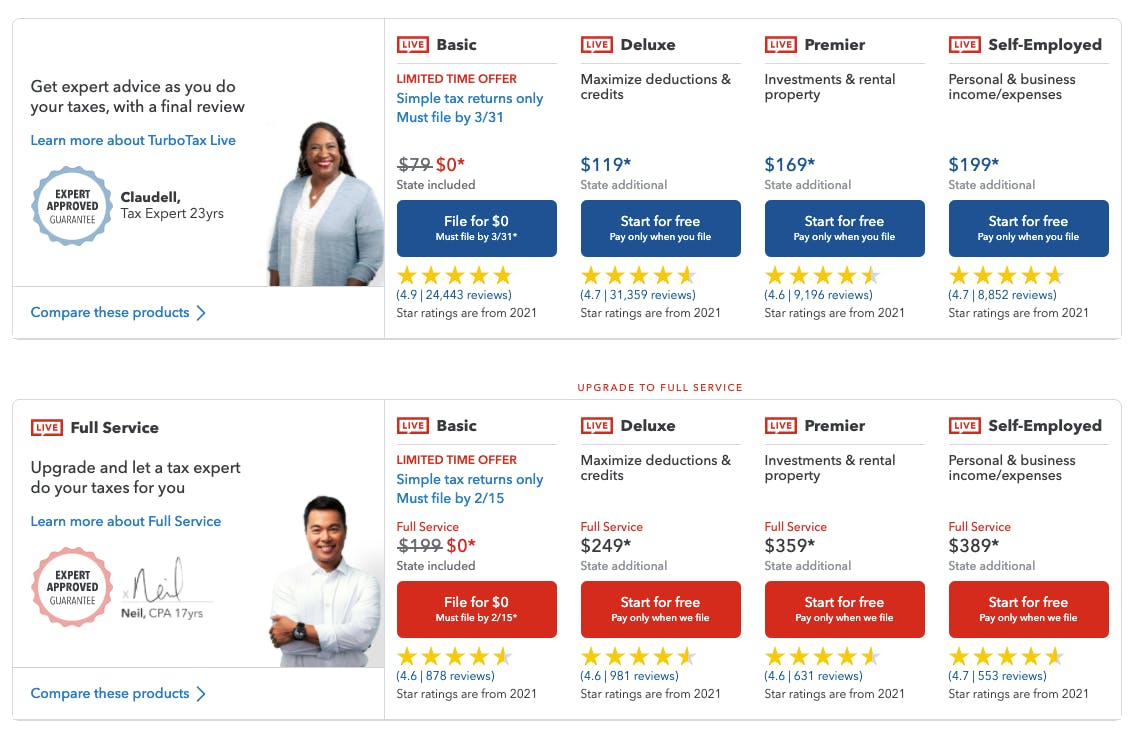Open Learn more about Full Service link
Viewport: 1128px width, 729px height.
126,521
